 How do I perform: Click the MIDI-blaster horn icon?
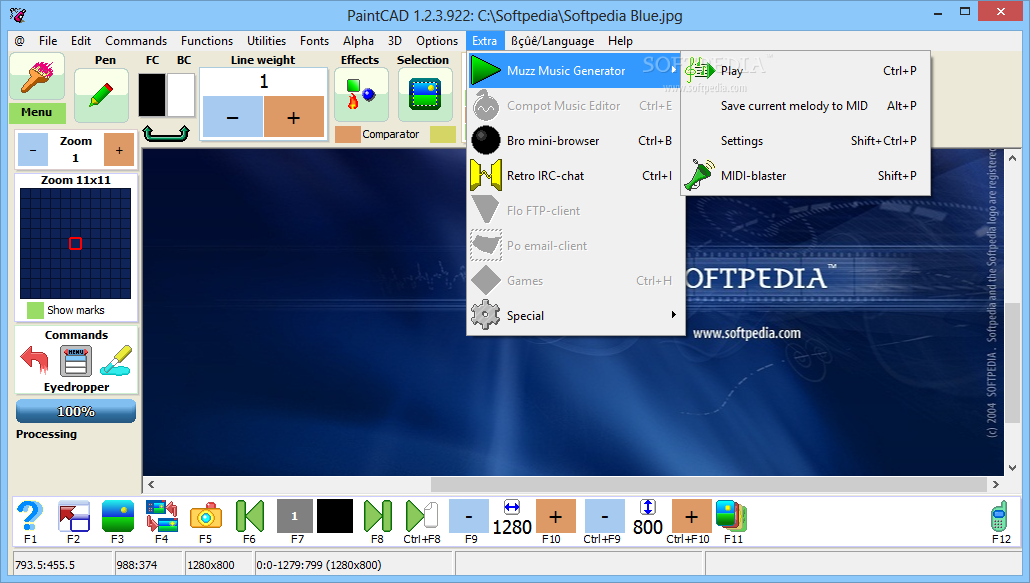point(700,175)
